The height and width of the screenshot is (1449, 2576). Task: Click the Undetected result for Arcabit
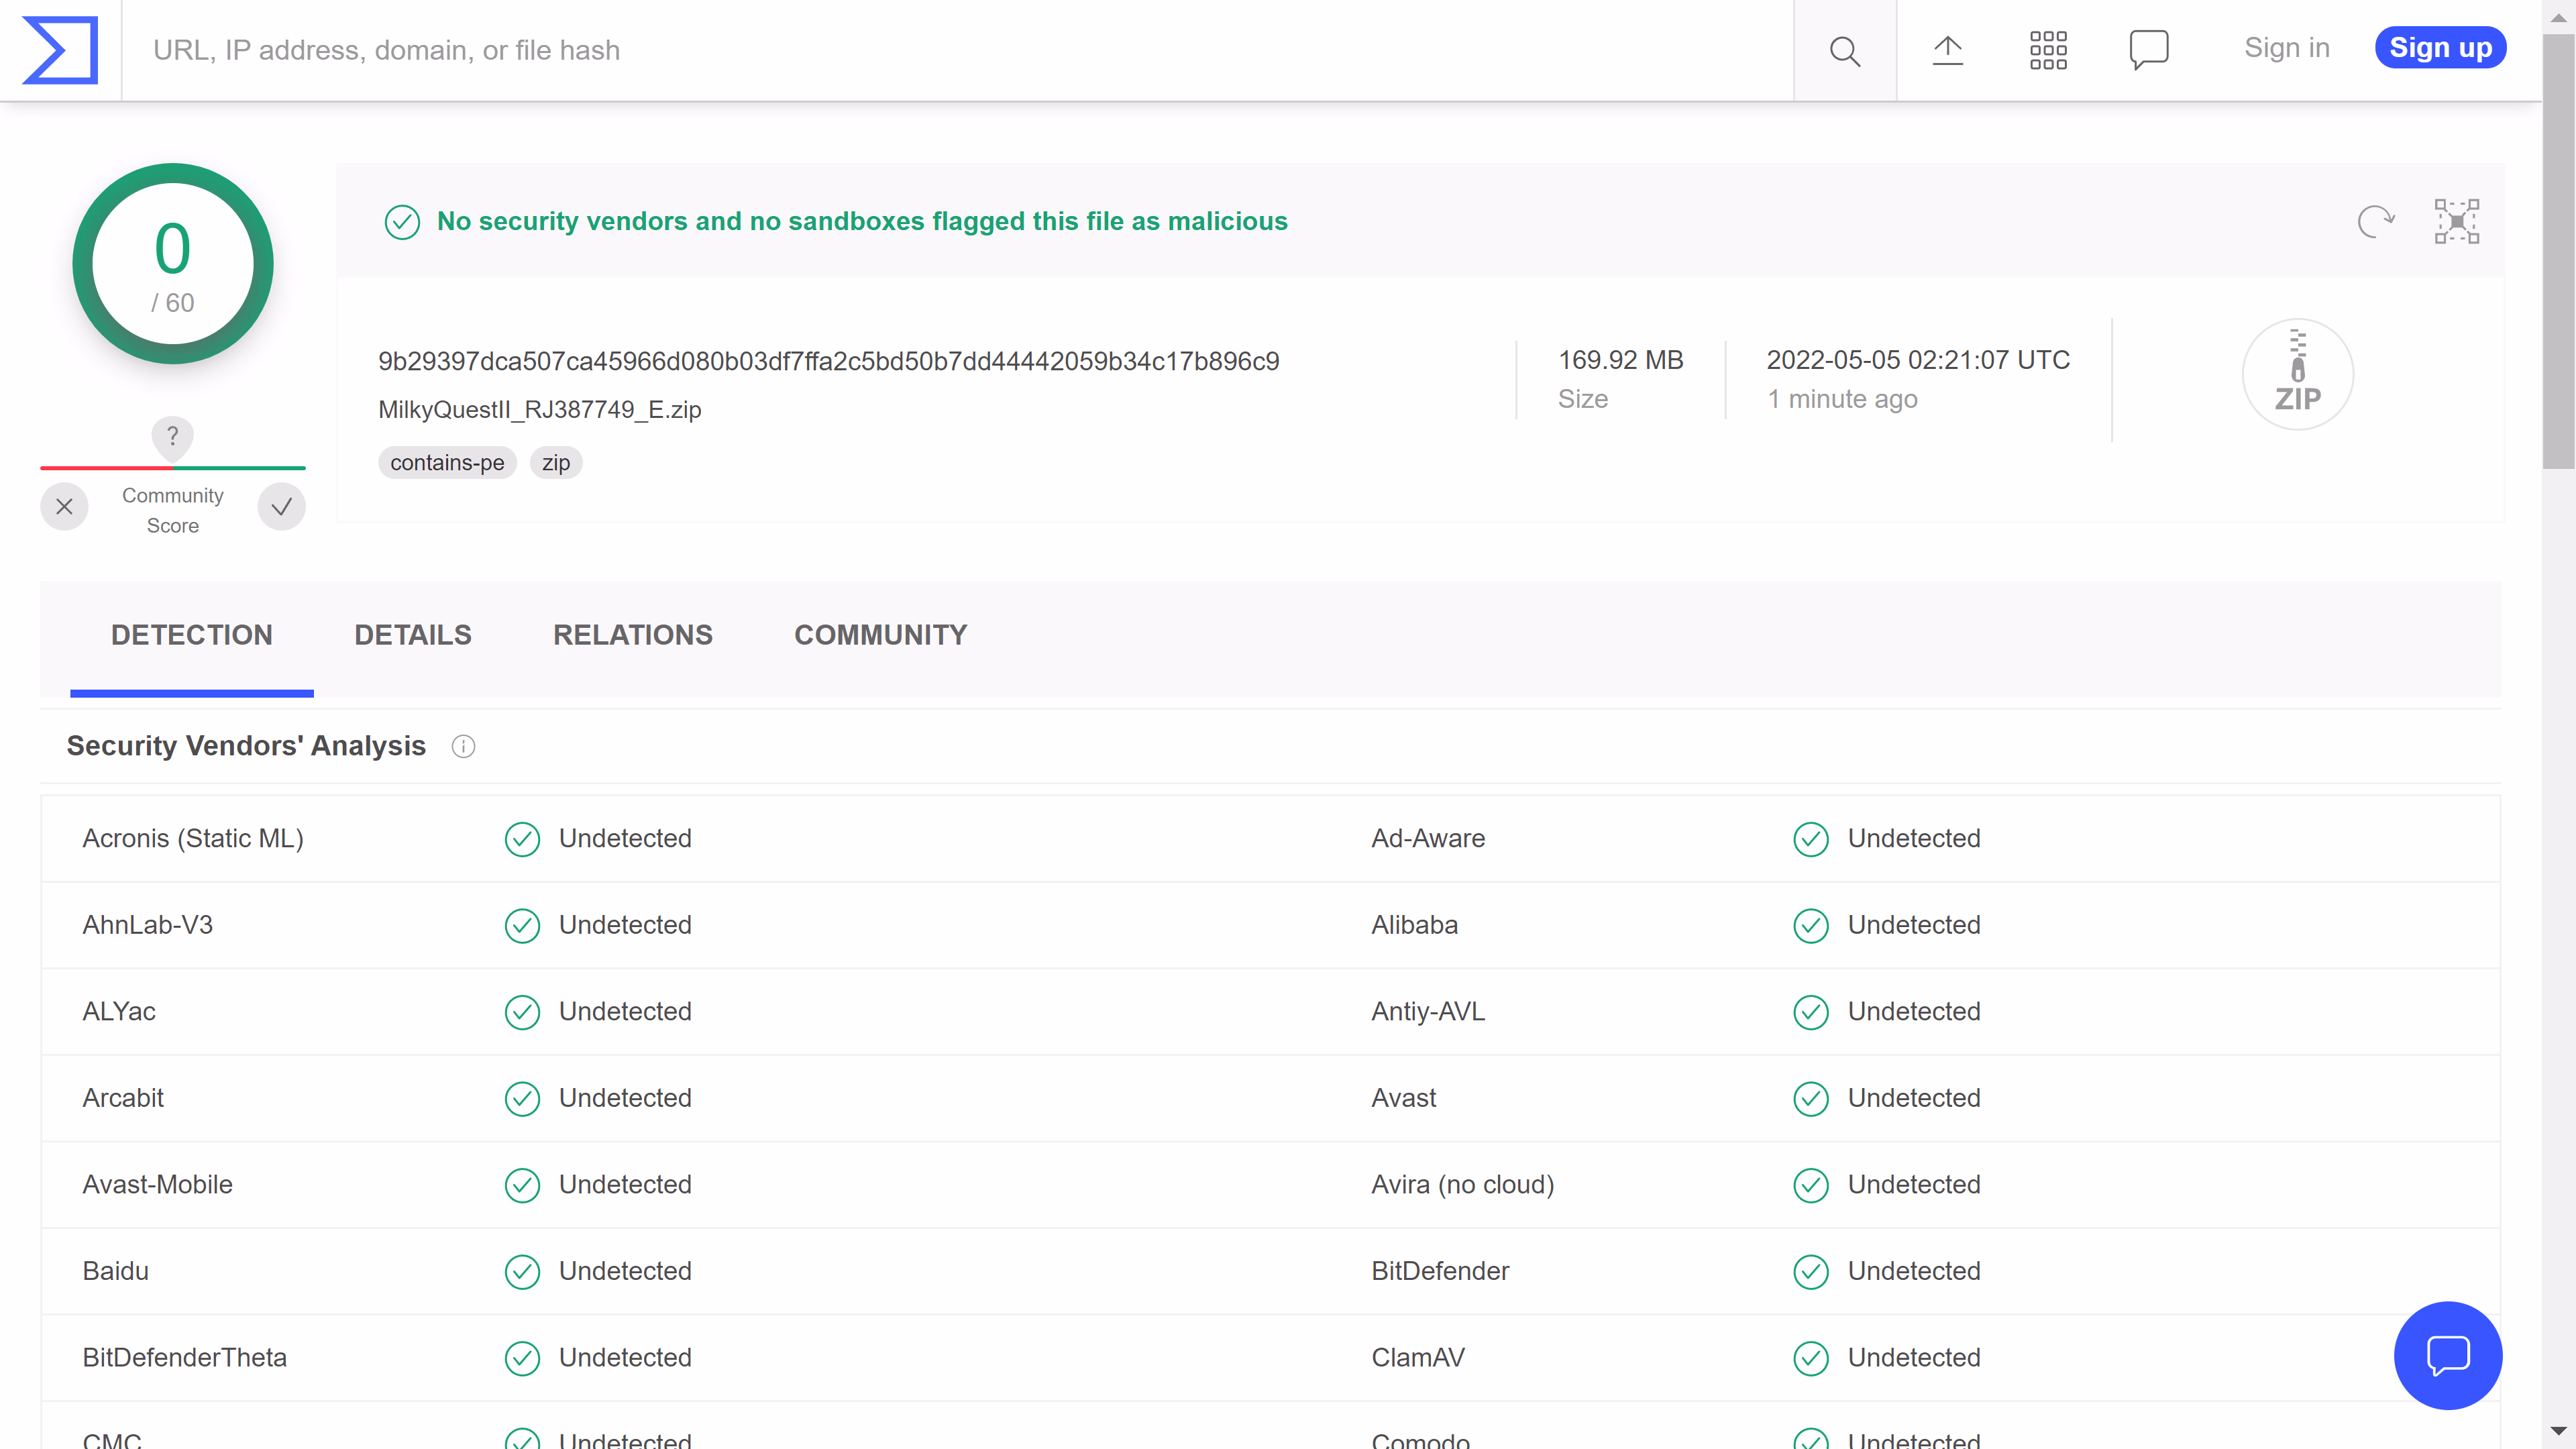[x=625, y=1098]
